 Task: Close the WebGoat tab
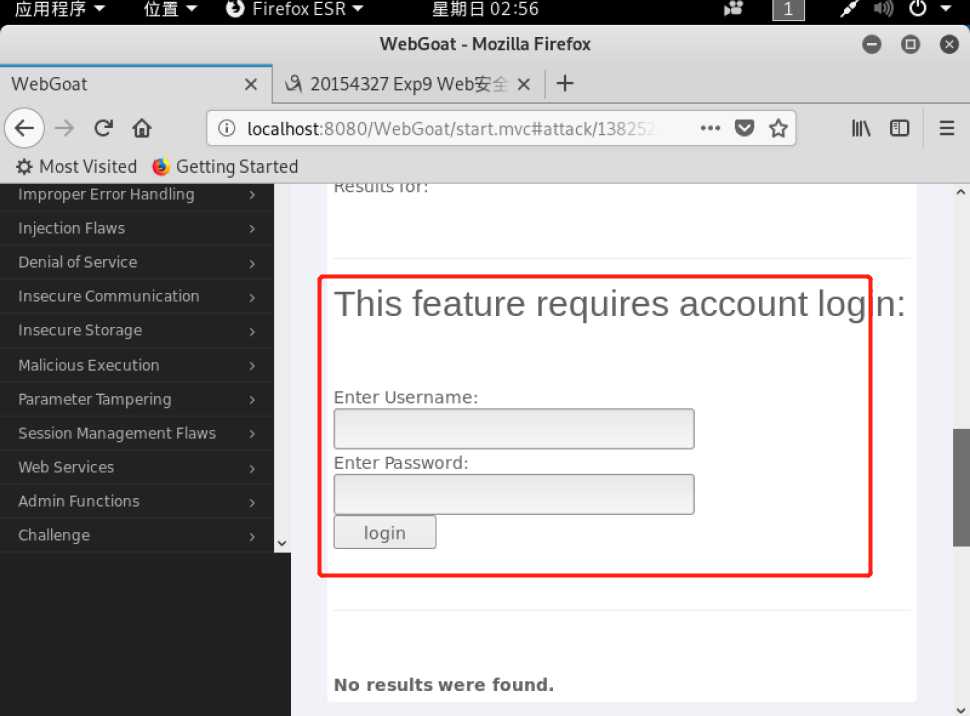click(x=251, y=84)
